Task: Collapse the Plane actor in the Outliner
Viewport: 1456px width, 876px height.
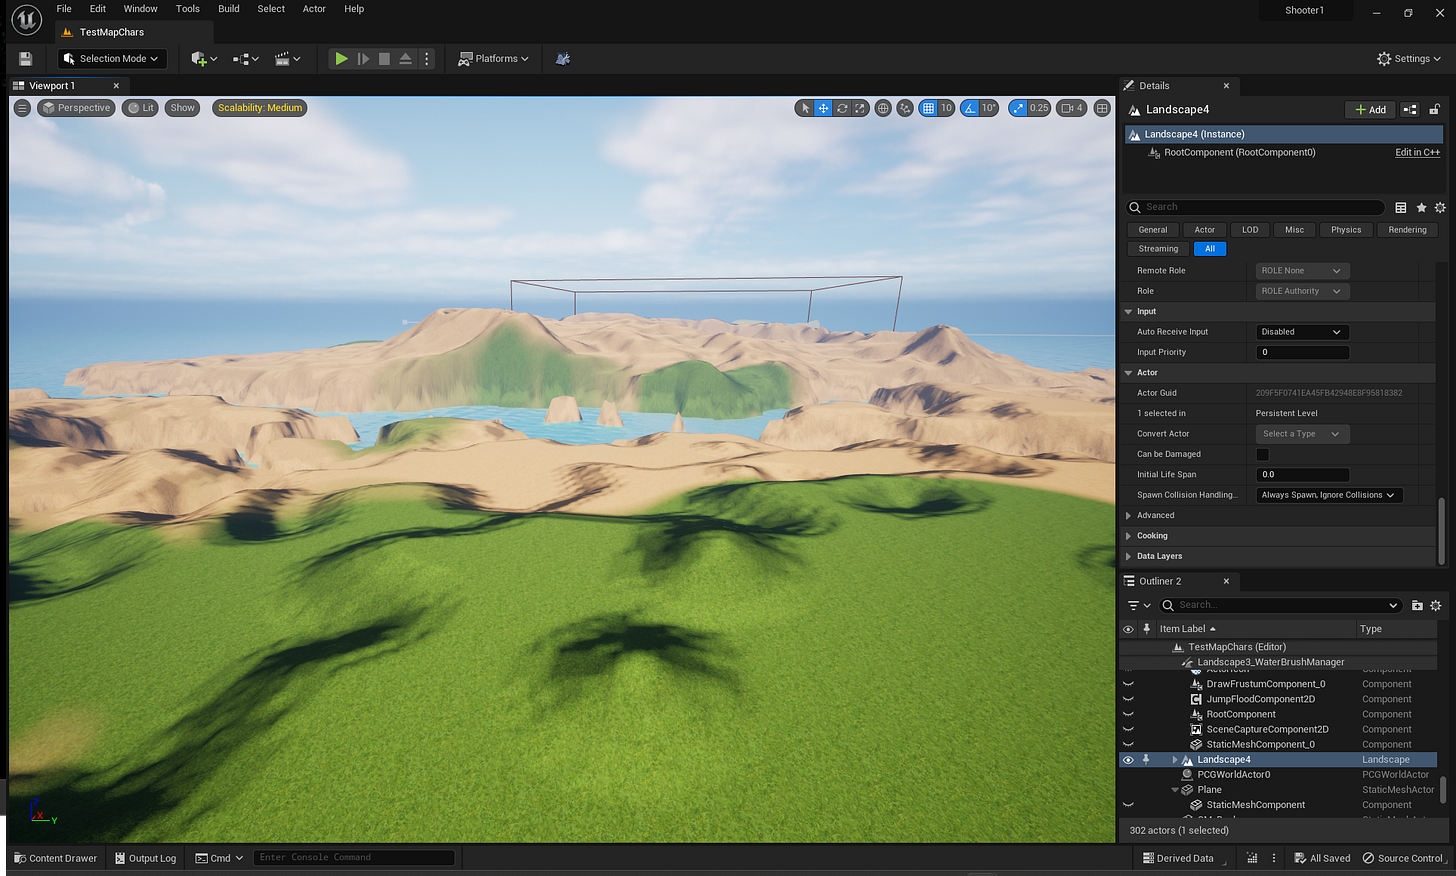Action: pos(1174,789)
